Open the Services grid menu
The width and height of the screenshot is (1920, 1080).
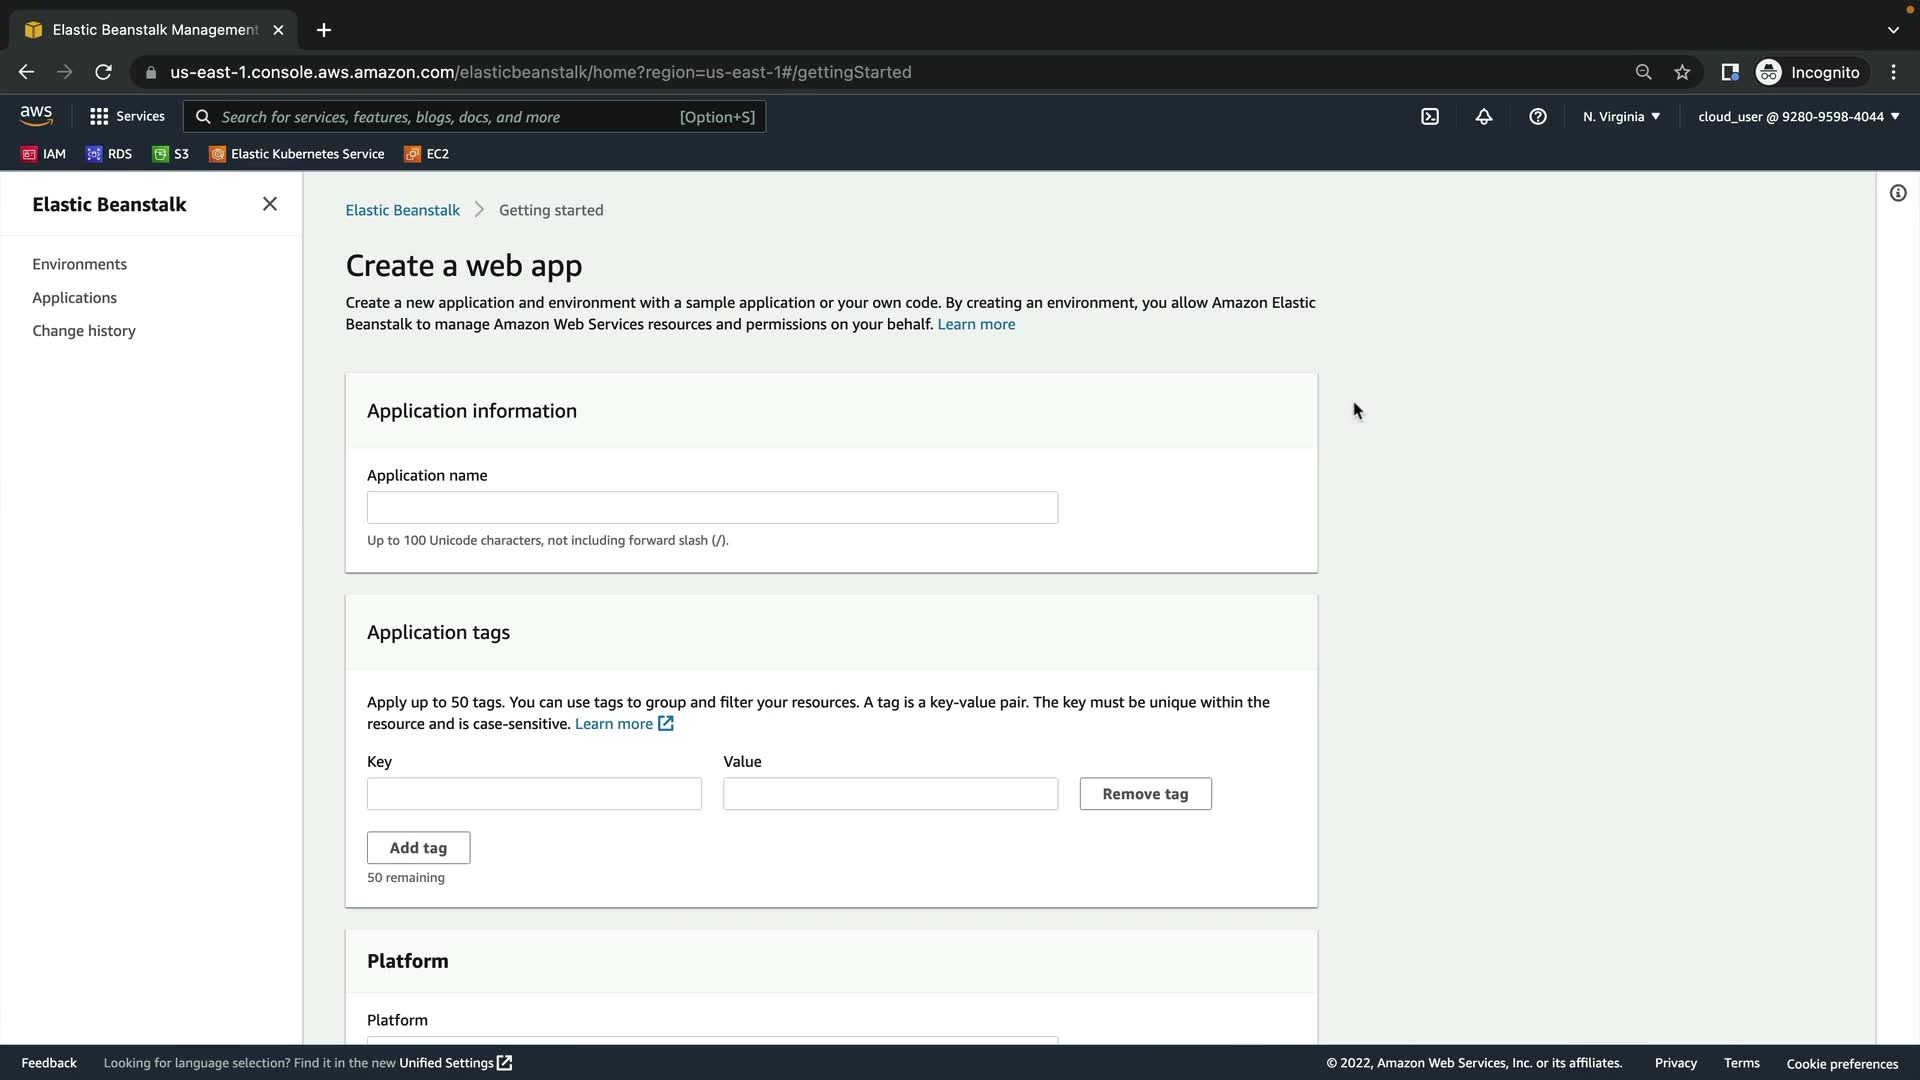tap(127, 117)
